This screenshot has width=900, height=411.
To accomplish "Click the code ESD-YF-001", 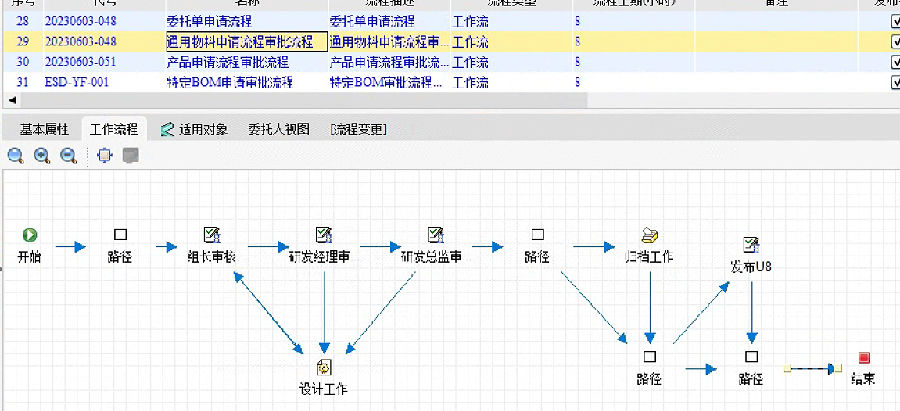I will [x=76, y=82].
